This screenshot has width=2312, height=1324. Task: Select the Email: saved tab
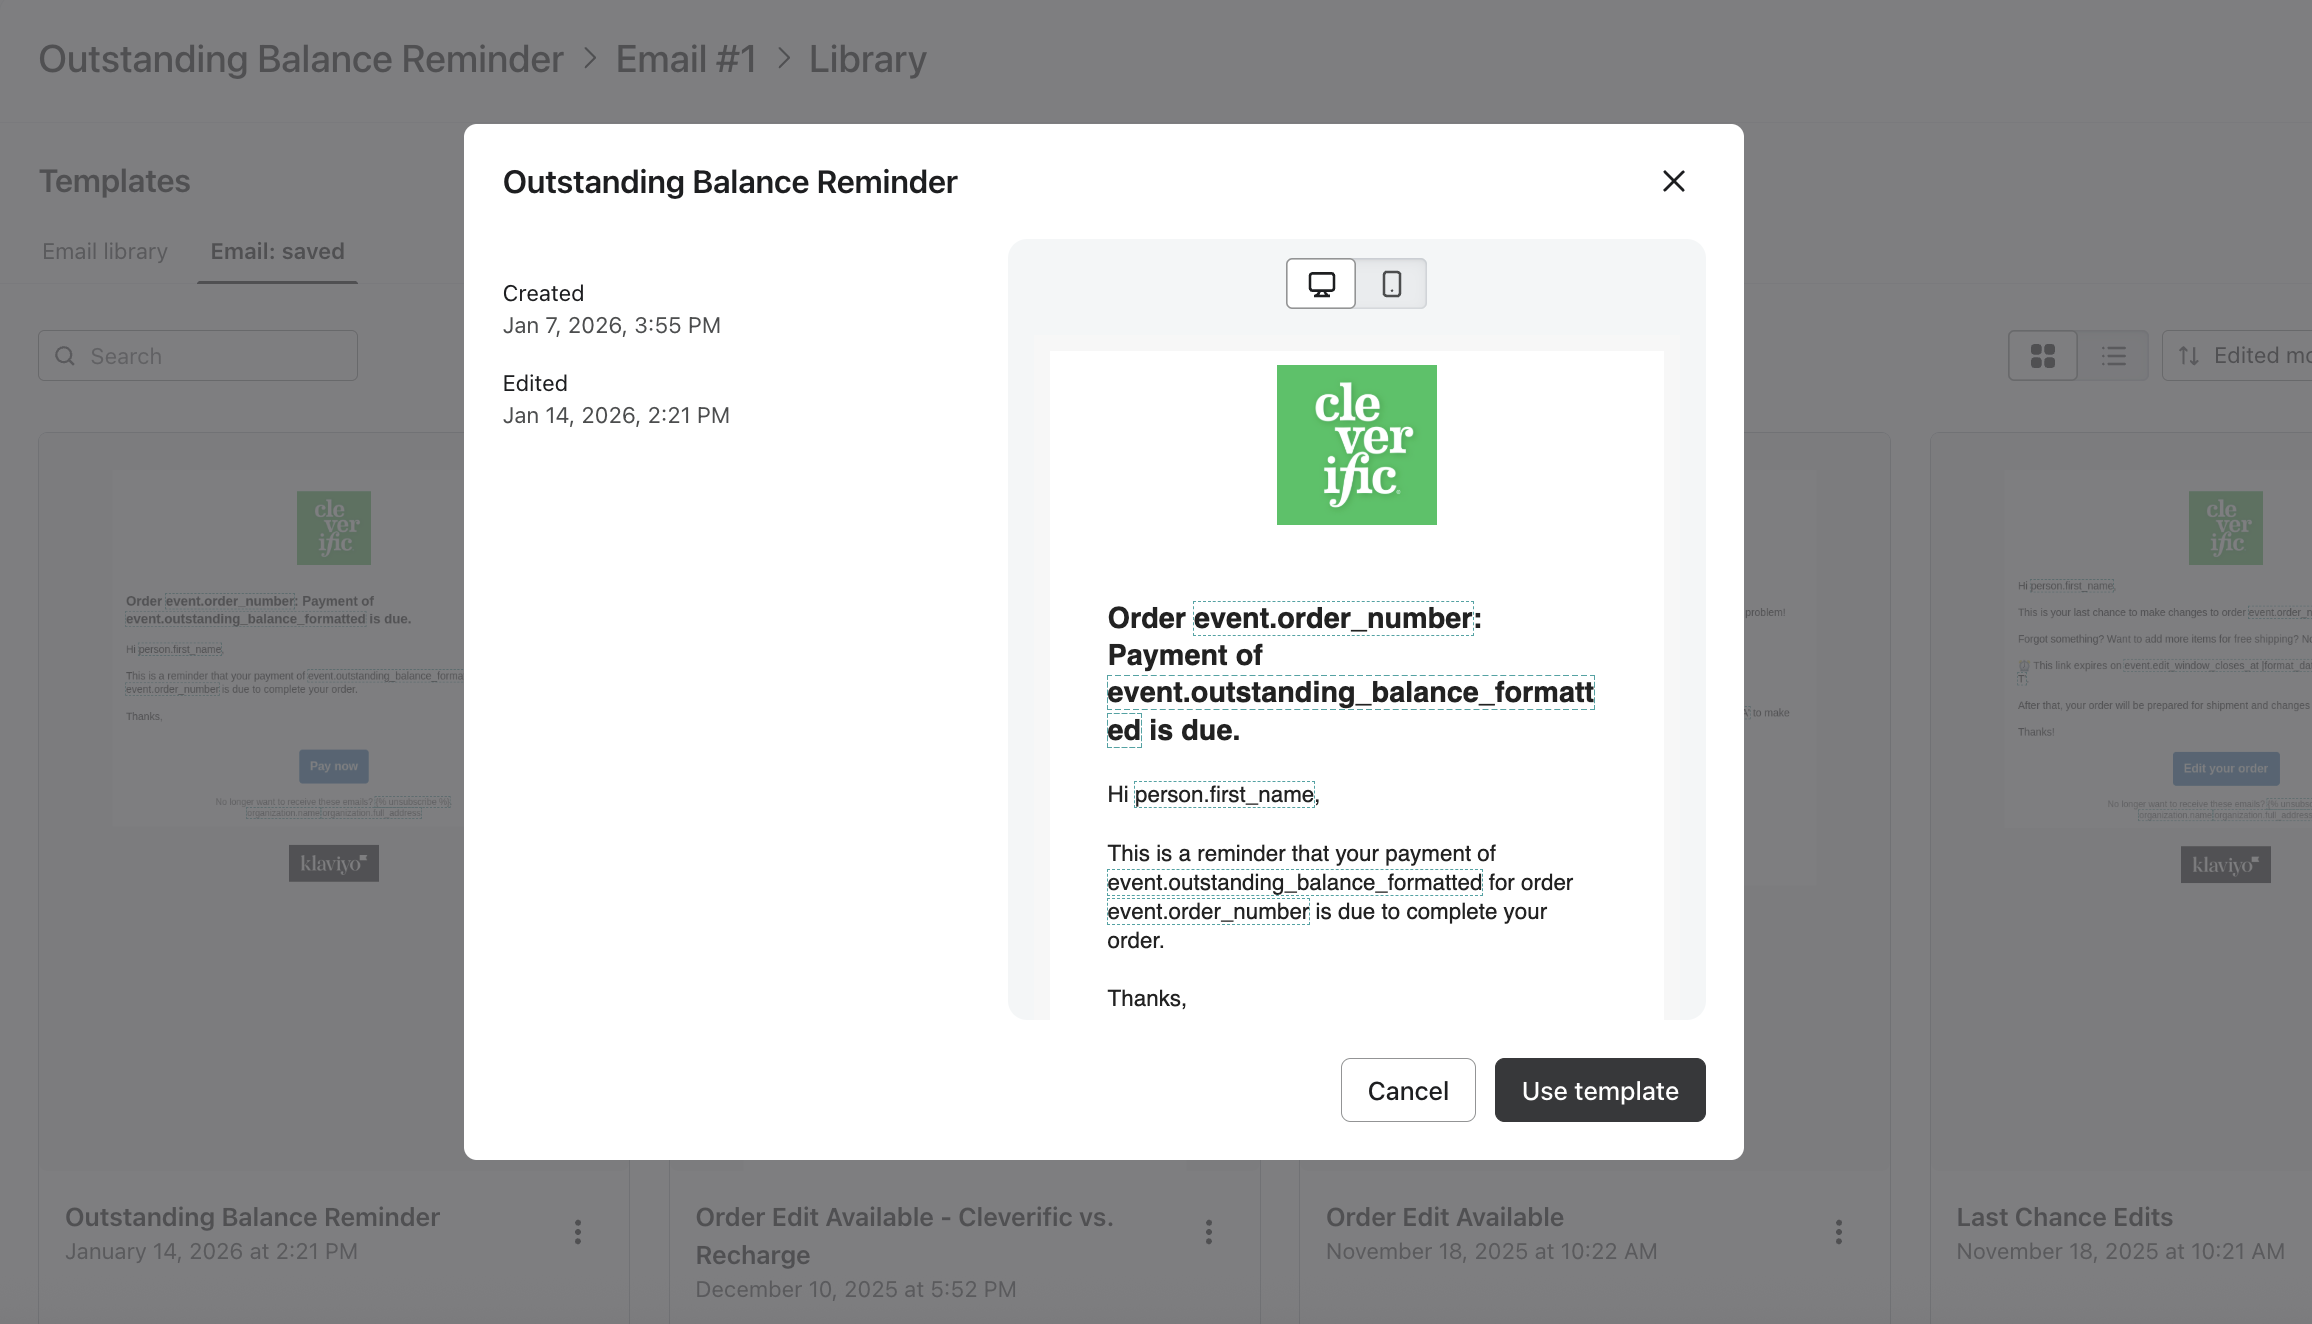[x=277, y=252]
